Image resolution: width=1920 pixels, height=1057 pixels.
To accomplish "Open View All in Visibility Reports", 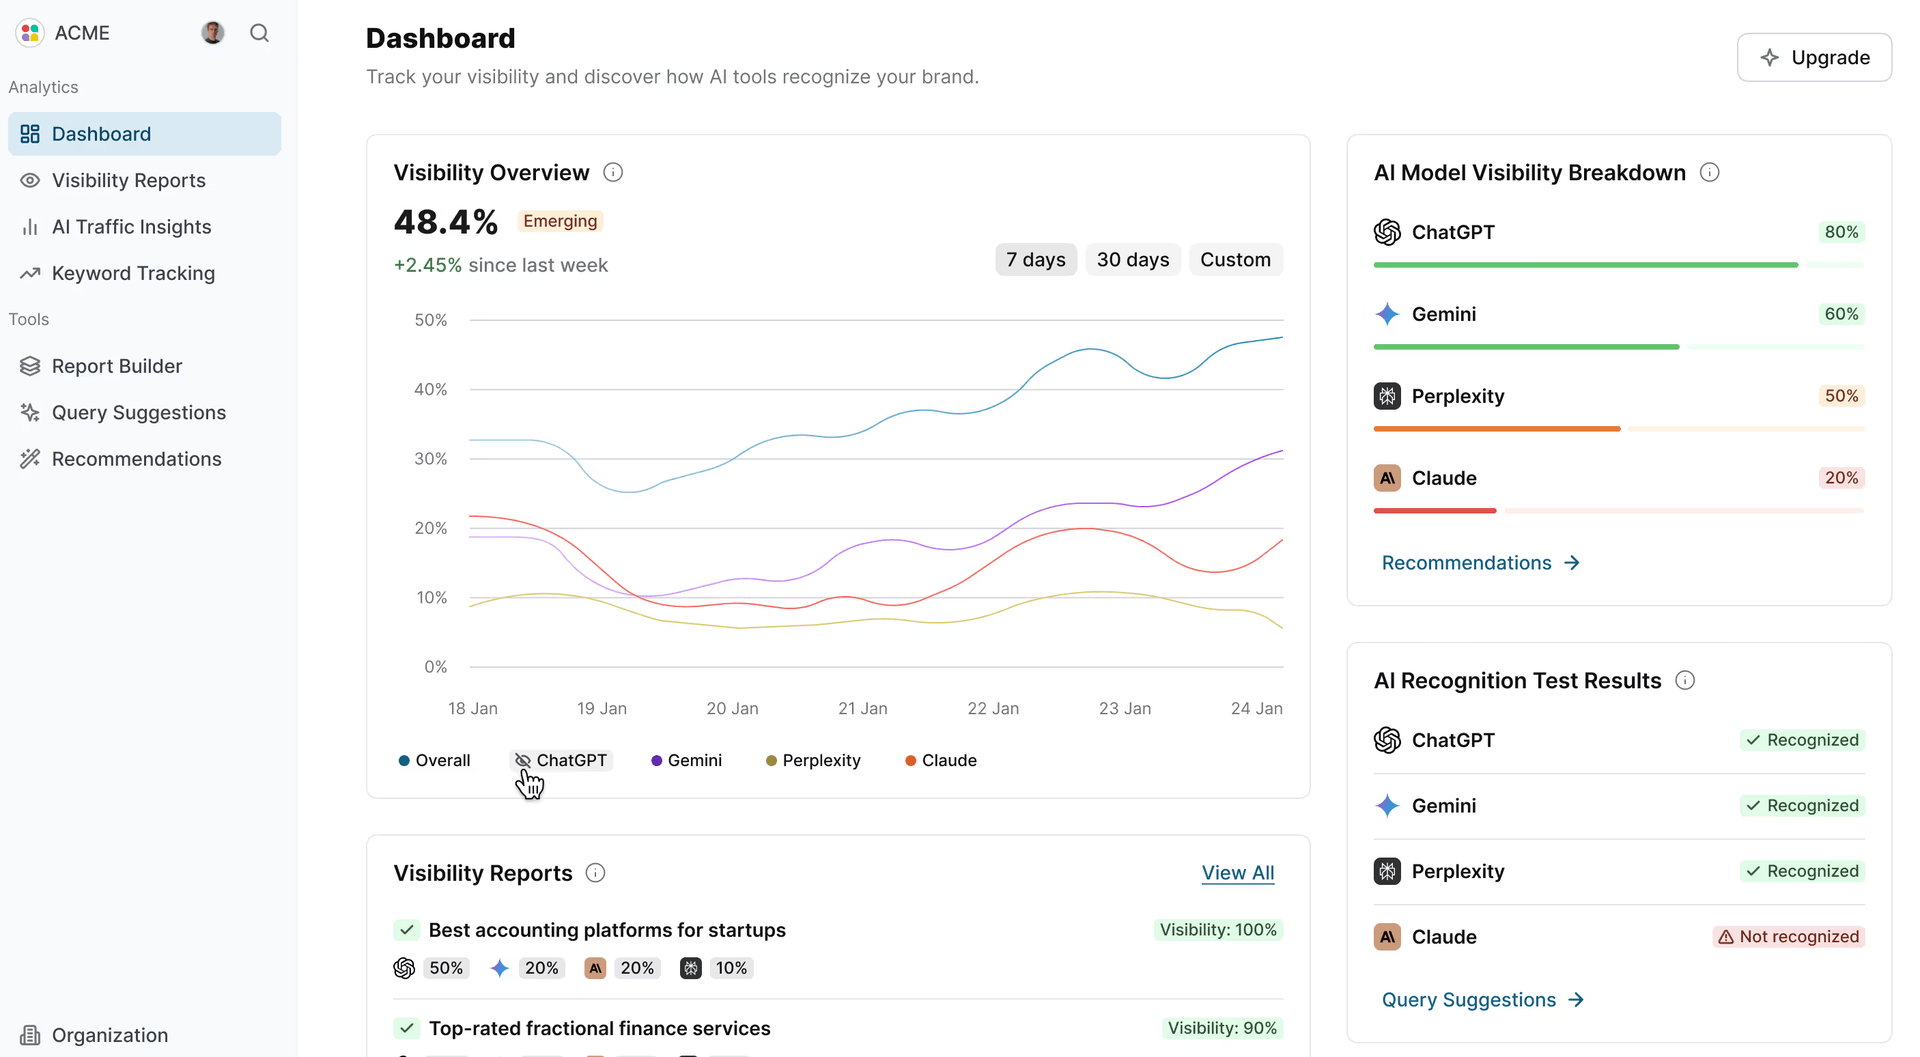I will point(1237,872).
